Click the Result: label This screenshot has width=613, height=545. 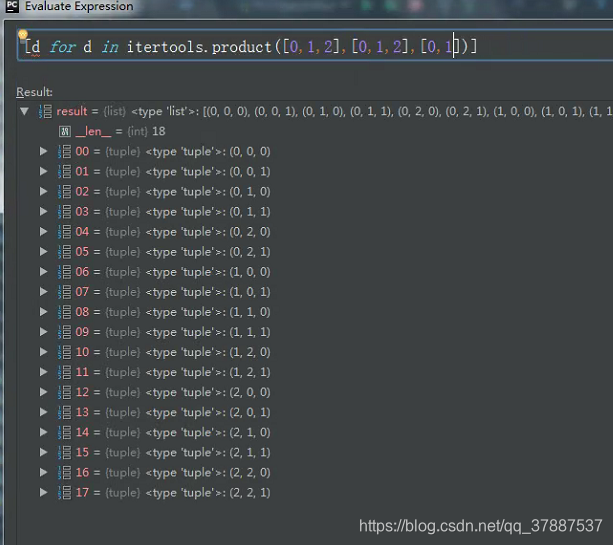click(x=34, y=92)
